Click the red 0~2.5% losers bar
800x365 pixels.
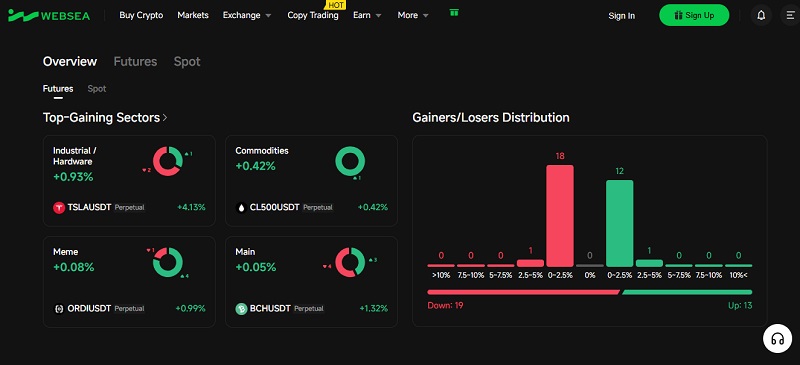pyautogui.click(x=560, y=216)
